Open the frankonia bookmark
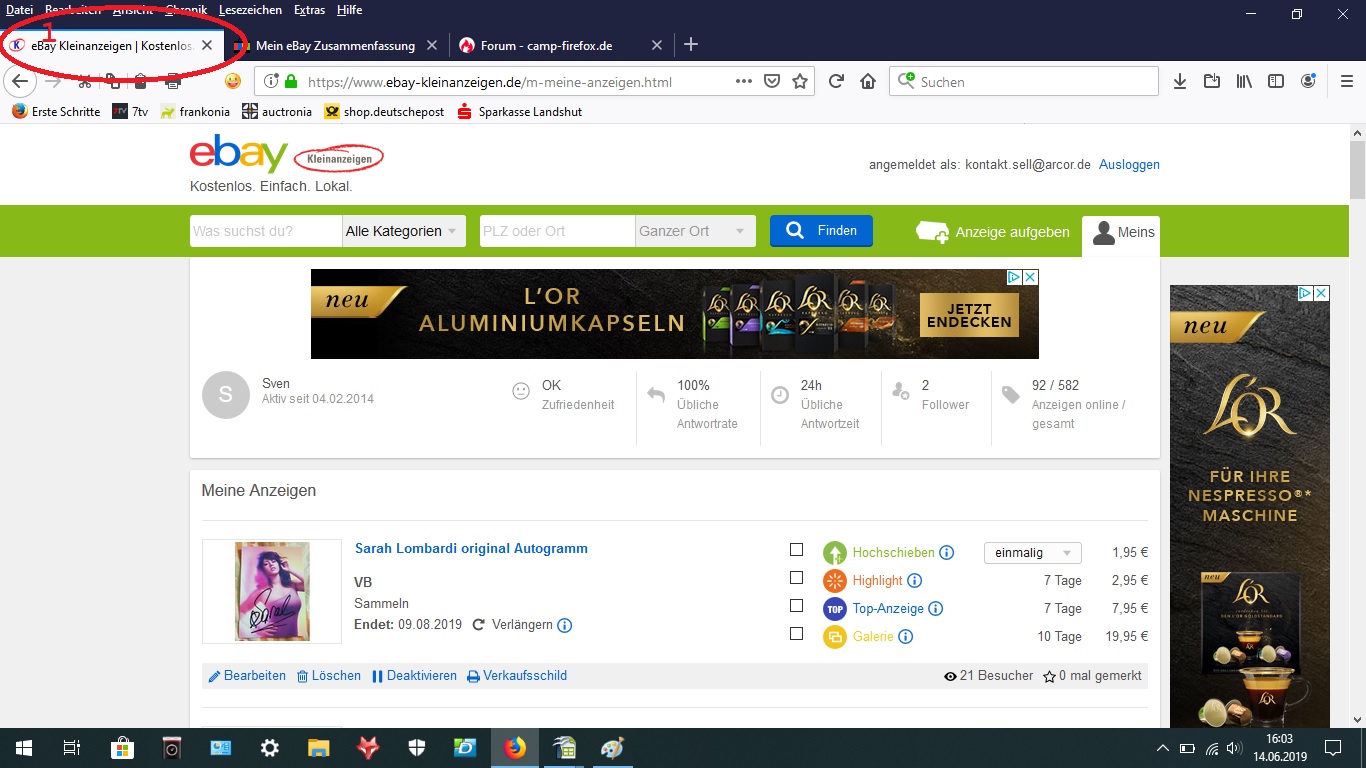 tap(195, 112)
